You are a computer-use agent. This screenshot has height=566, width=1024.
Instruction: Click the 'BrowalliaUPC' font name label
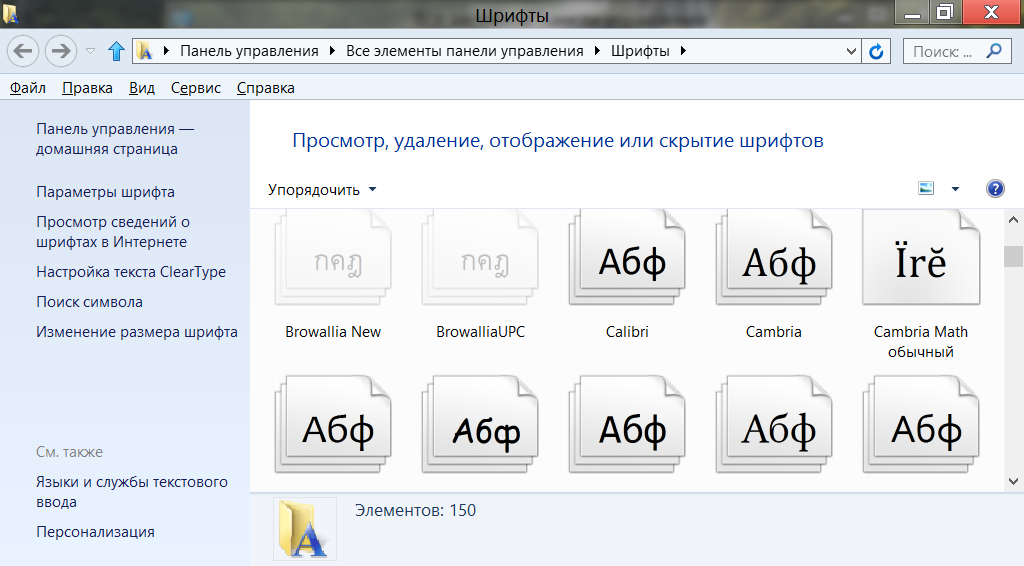(480, 332)
